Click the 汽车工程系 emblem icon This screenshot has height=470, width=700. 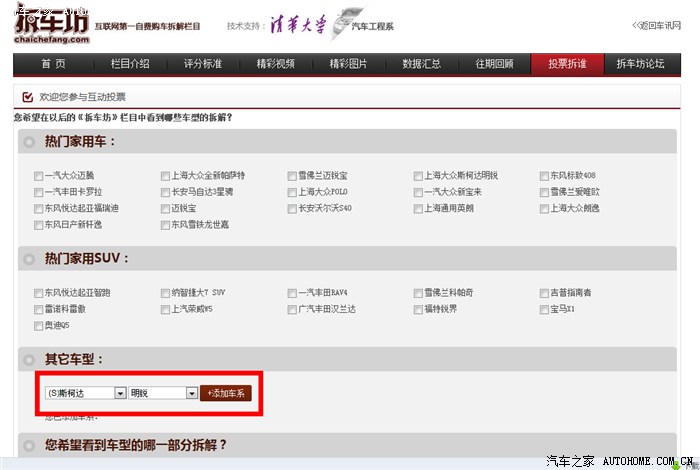pos(345,20)
